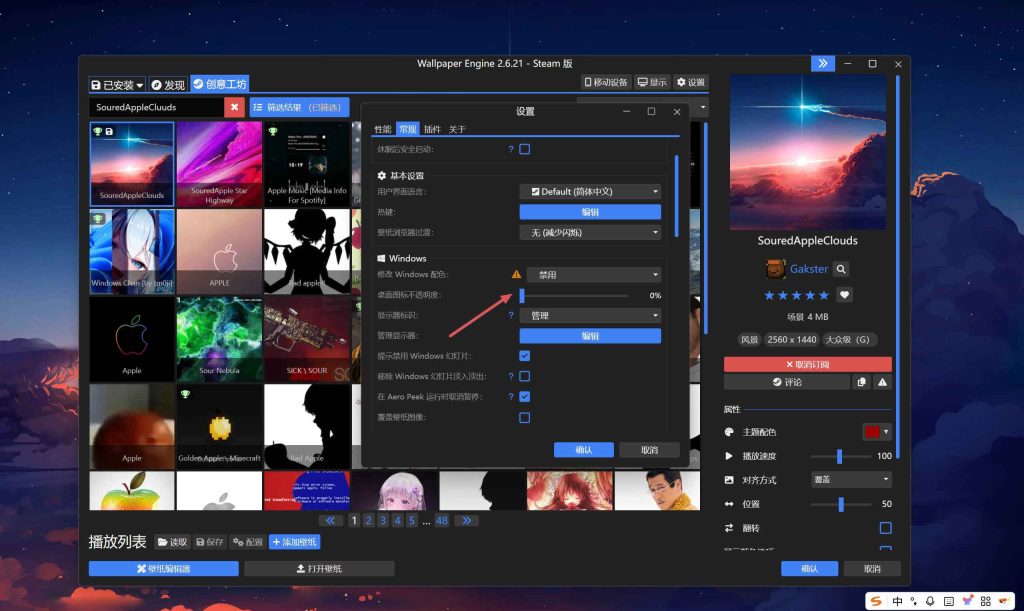Image resolution: width=1024 pixels, height=611 pixels.
Task: Click the red clear-search X button
Action: coord(234,107)
